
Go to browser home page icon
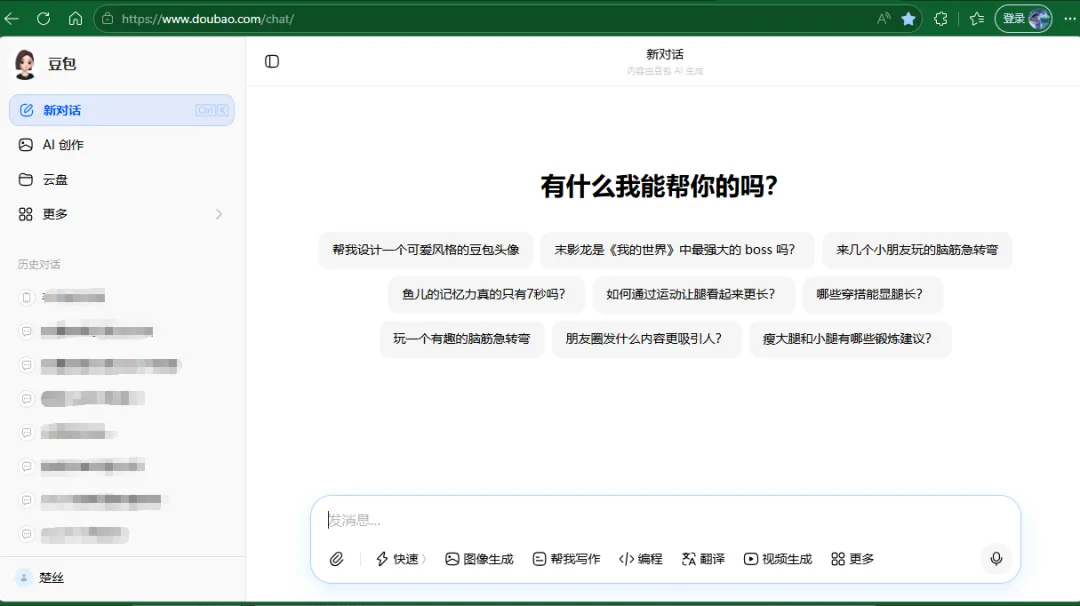click(x=75, y=19)
